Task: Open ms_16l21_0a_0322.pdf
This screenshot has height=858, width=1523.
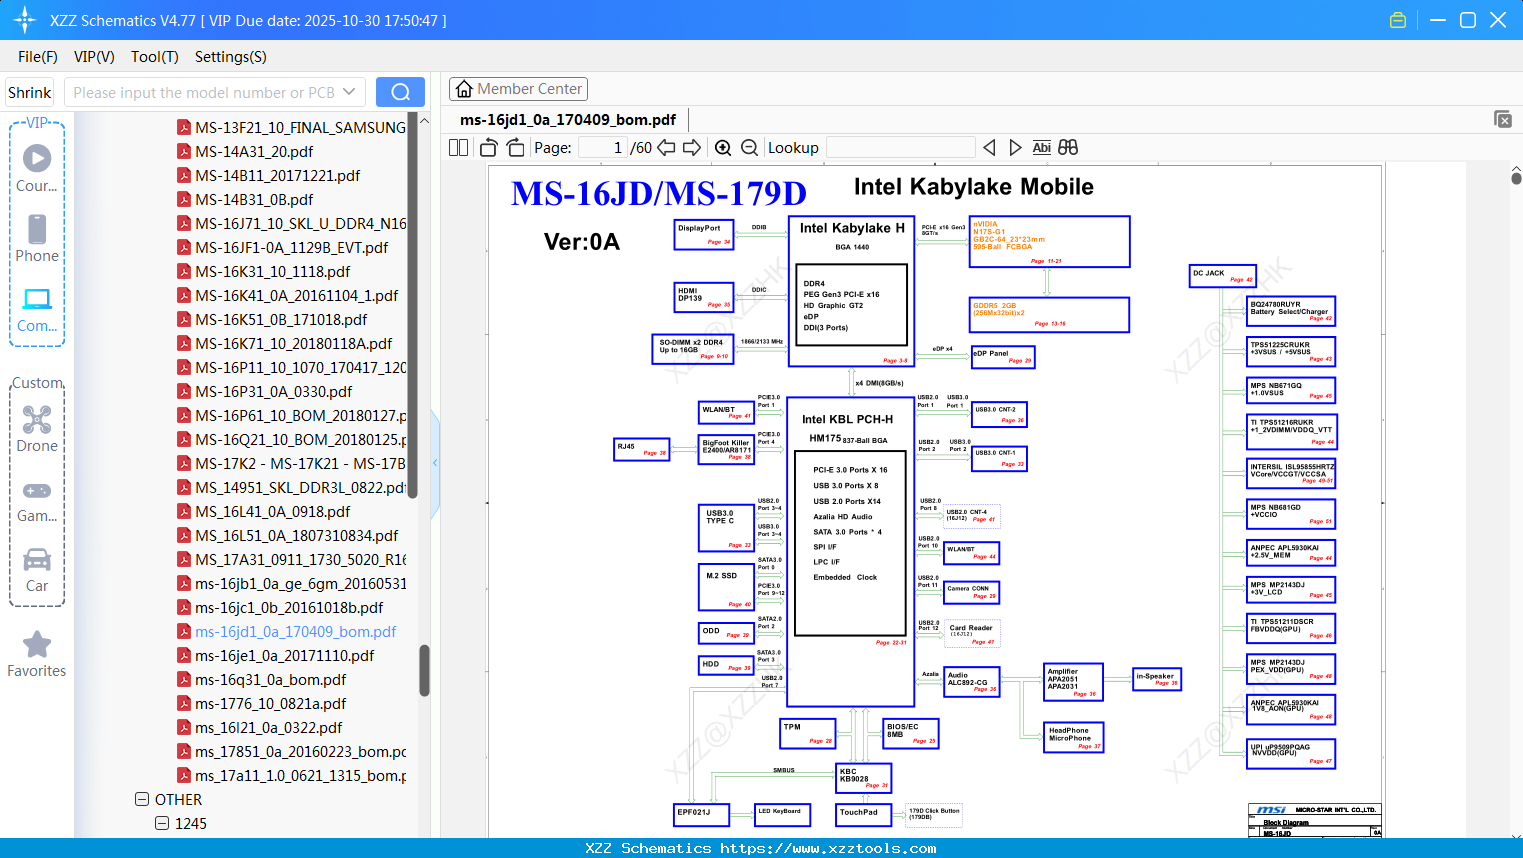Action: tap(269, 728)
